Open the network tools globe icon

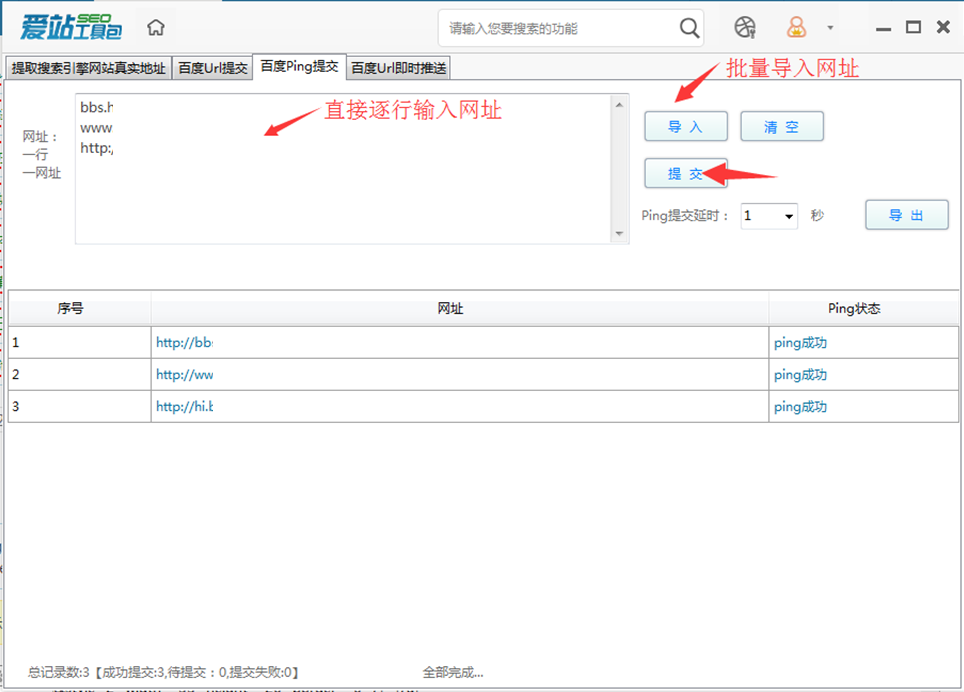tap(746, 28)
